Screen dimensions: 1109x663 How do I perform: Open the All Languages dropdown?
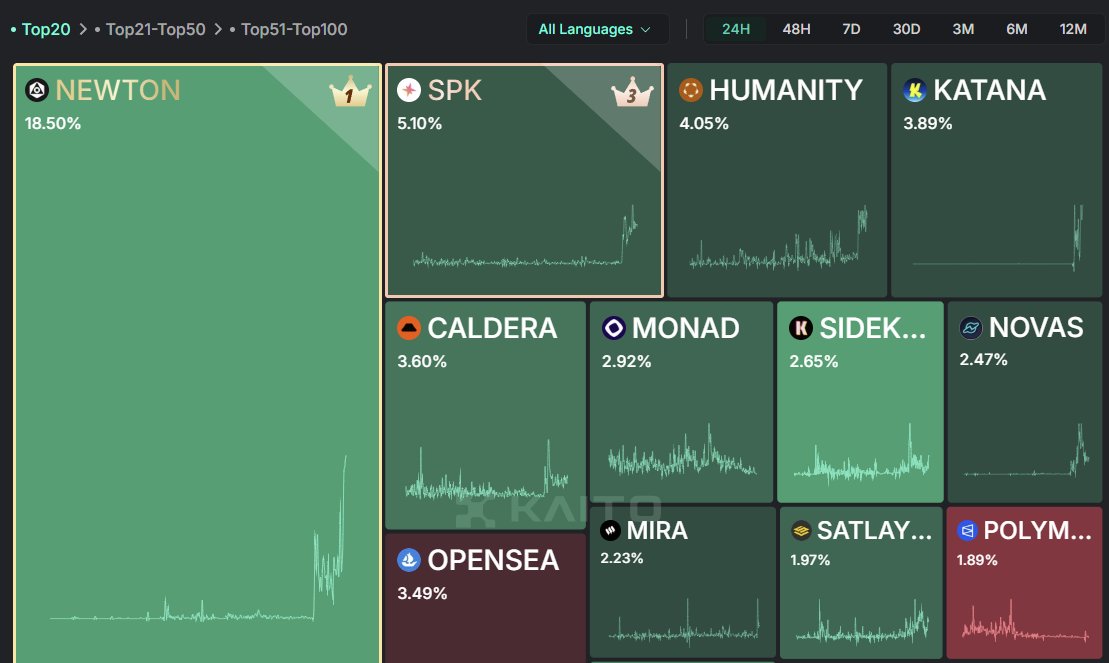[x=597, y=29]
